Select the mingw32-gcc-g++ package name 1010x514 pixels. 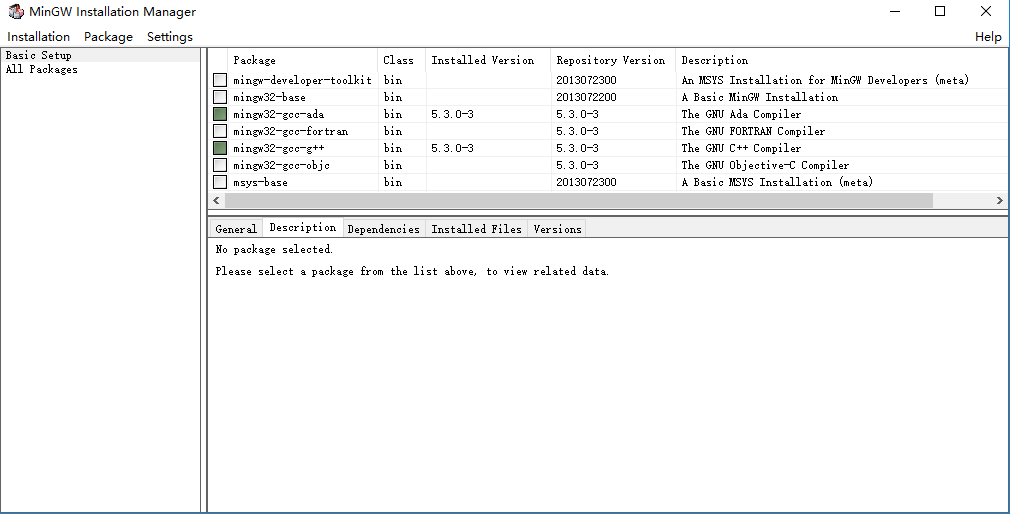point(279,148)
